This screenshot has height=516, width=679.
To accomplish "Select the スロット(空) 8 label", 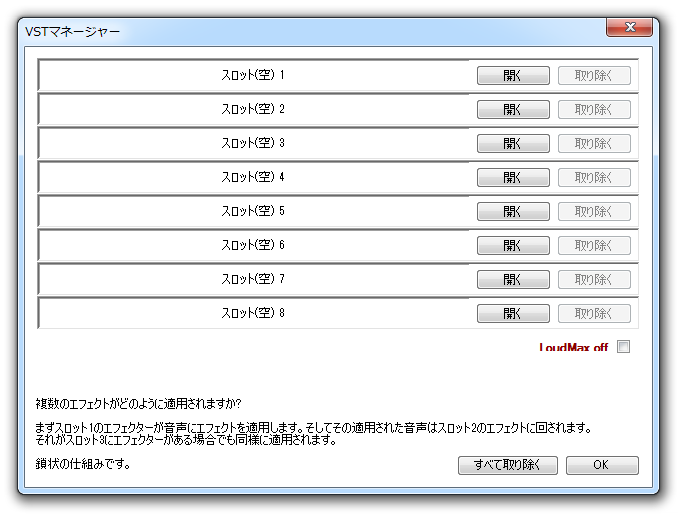I will (253, 313).
